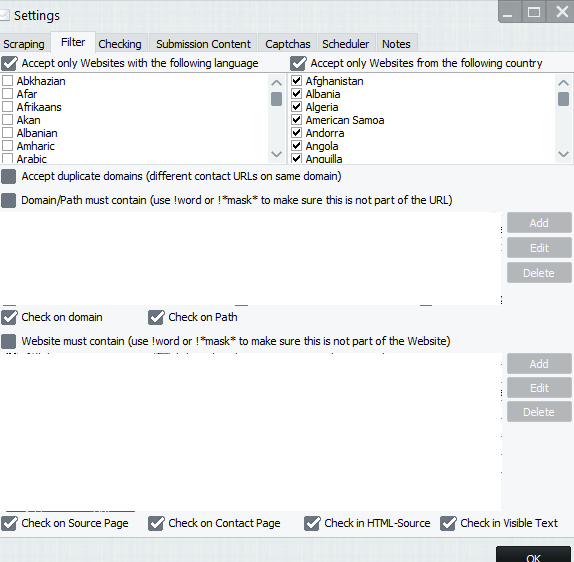Screen dimensions: 574x562
Task: Switch to the Scraping tab
Action: tap(24, 44)
